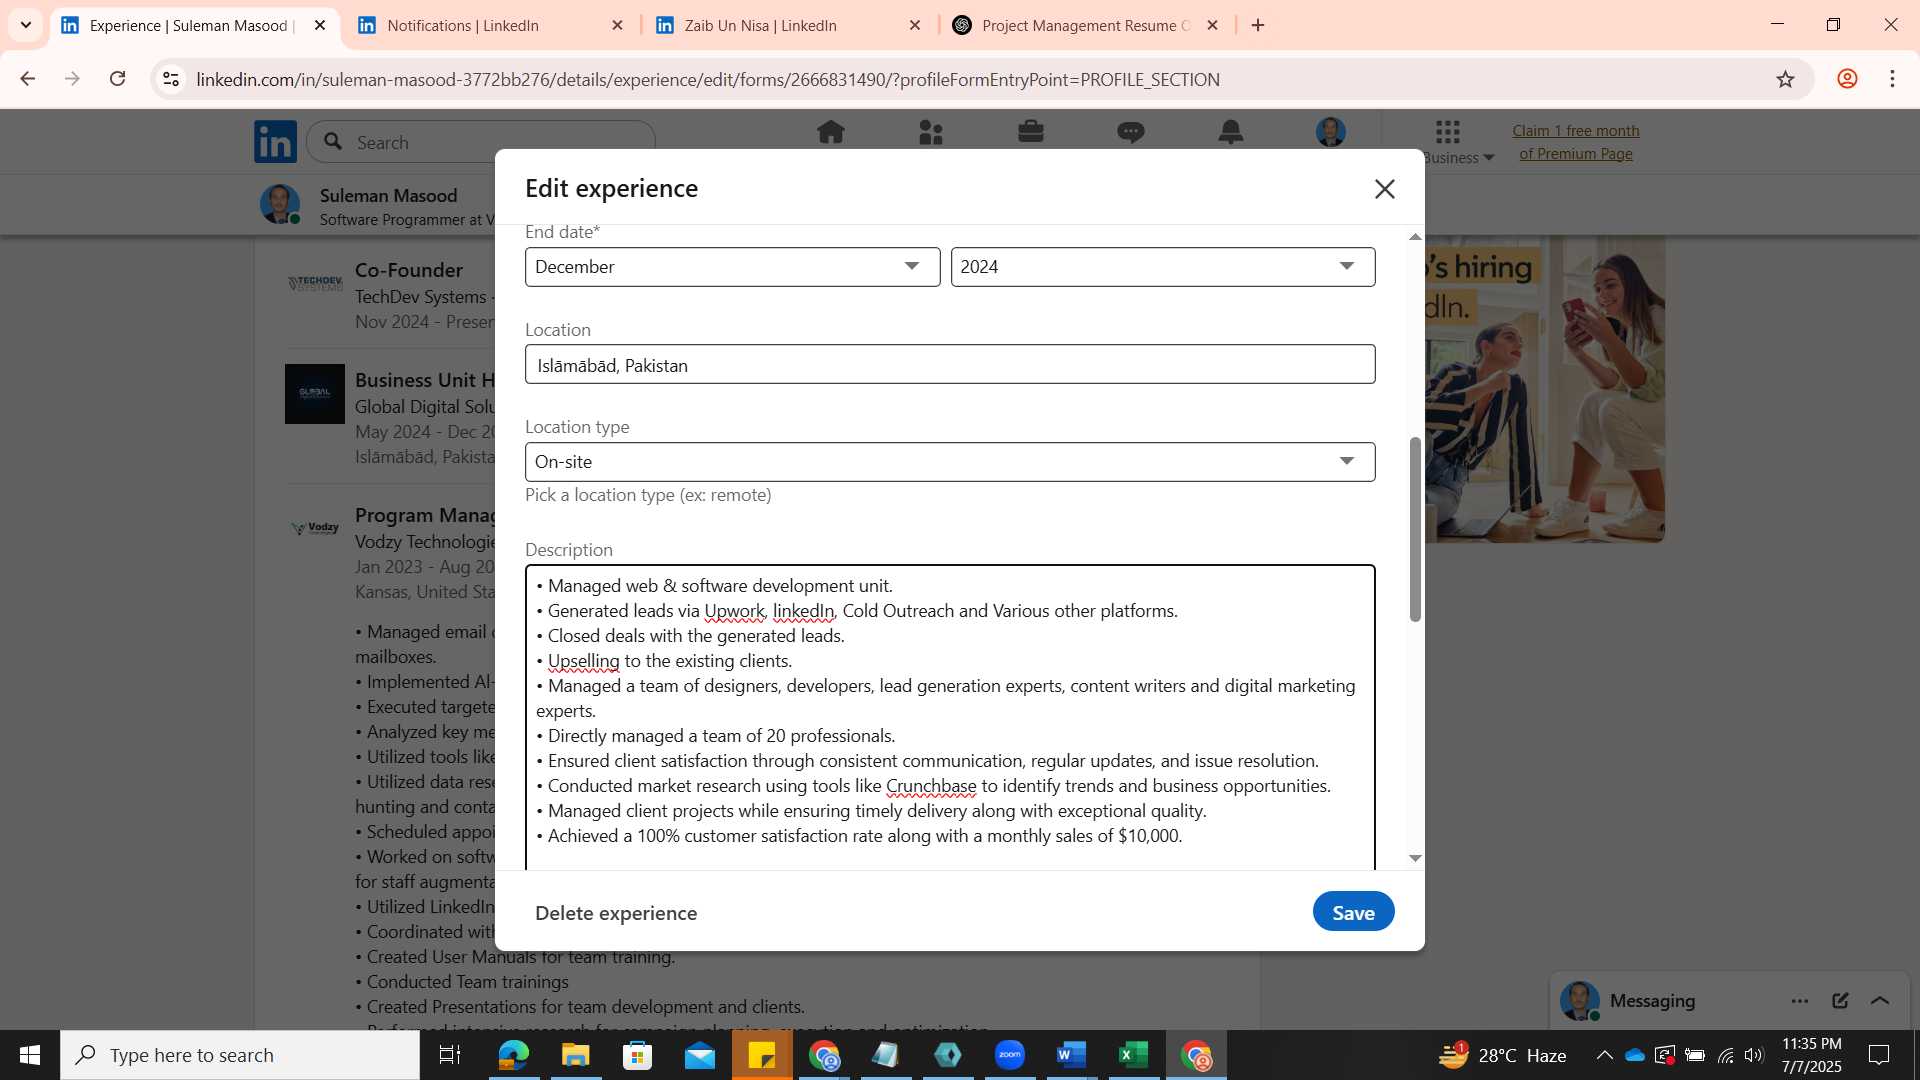The width and height of the screenshot is (1920, 1080).
Task: Open the tab search dropdown arrow
Action: 26,25
